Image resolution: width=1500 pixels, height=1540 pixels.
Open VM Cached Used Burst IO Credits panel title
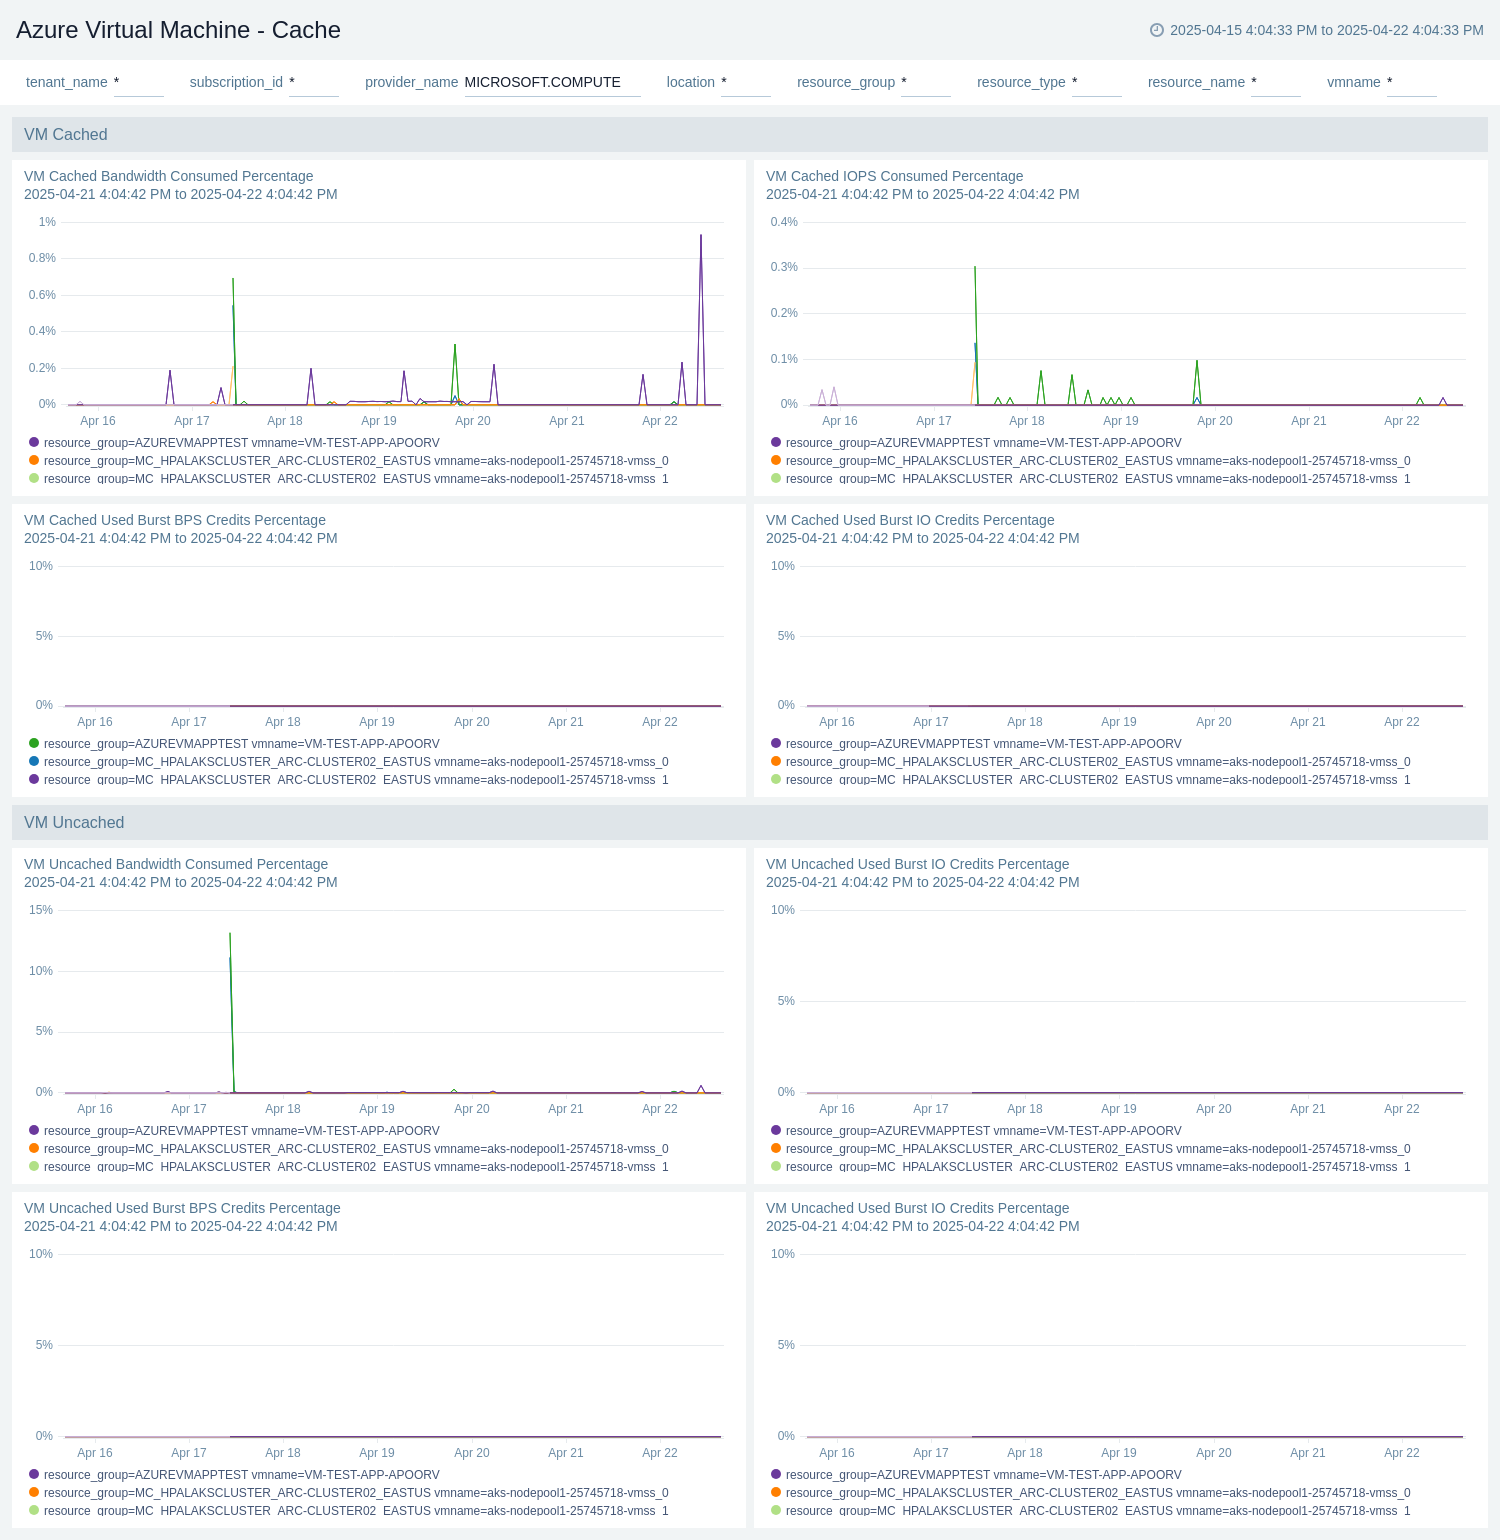[910, 520]
